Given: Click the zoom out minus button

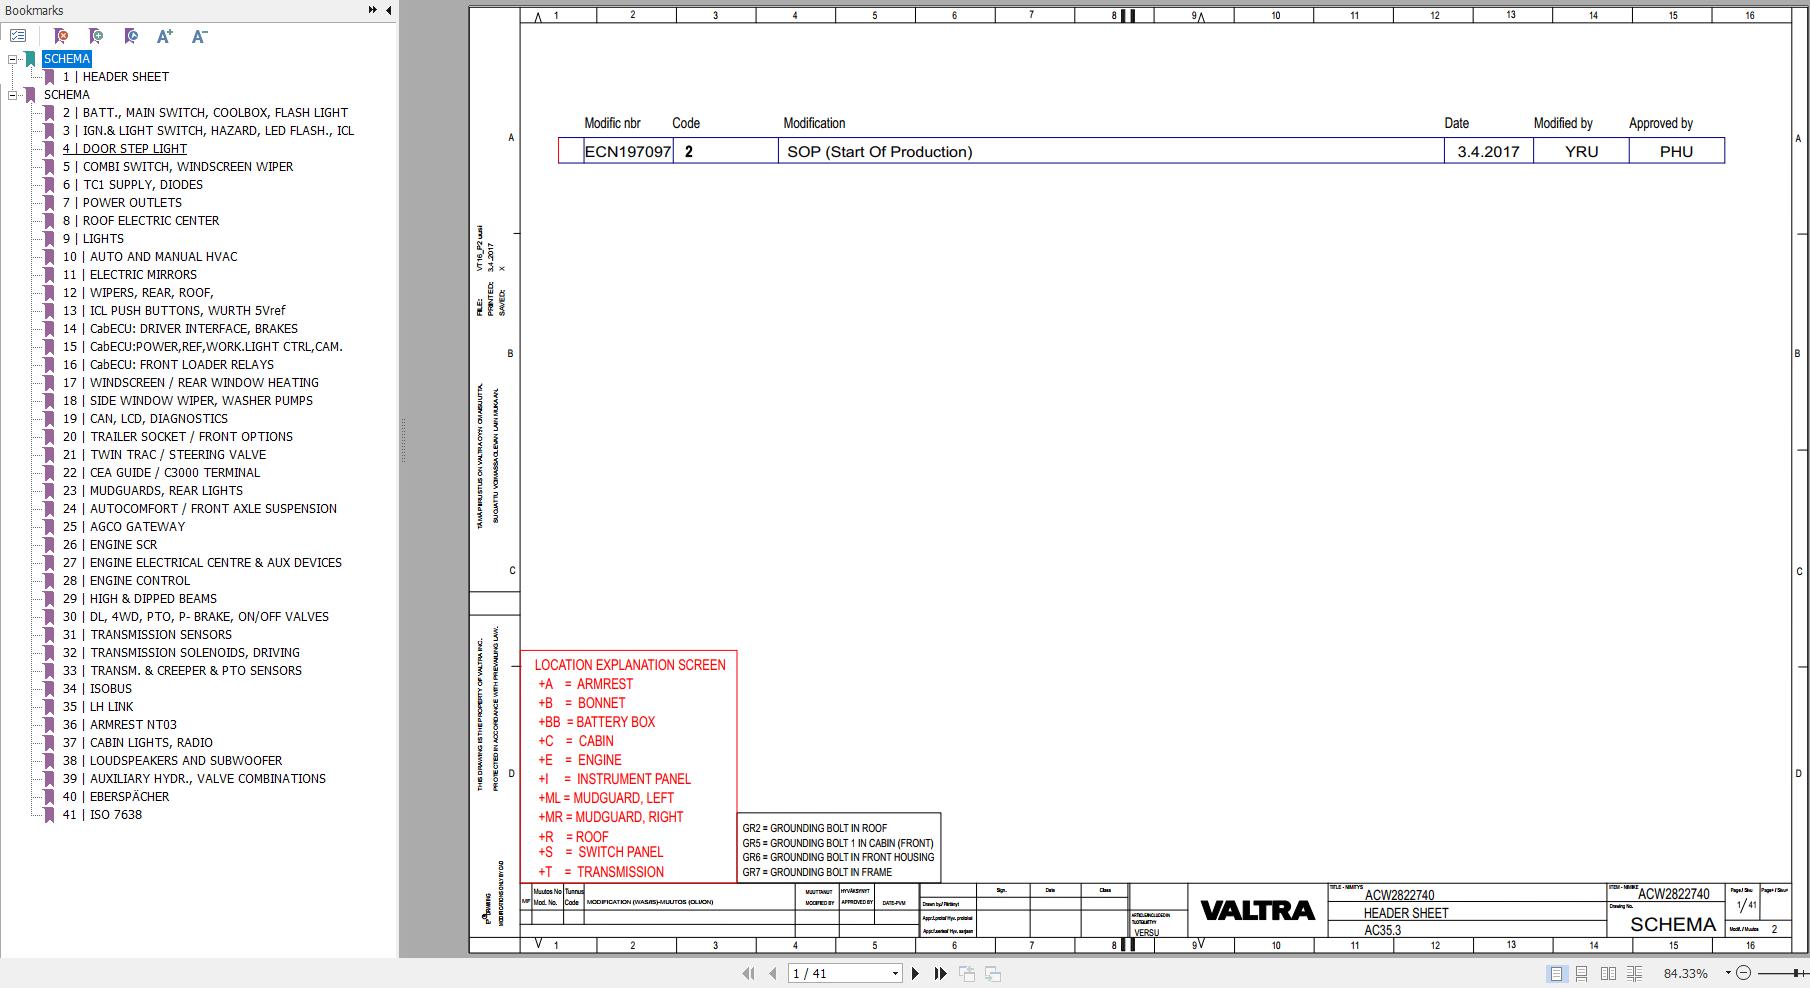Looking at the screenshot, I should 1744,973.
